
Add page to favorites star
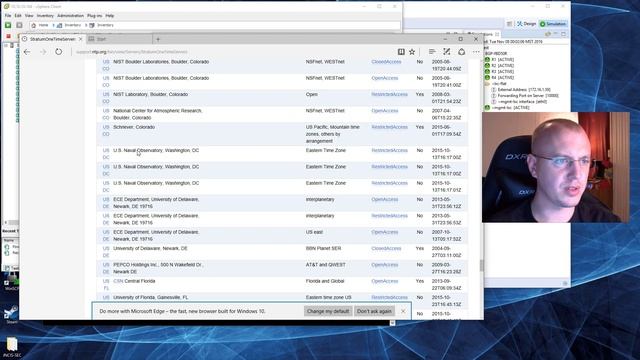(x=412, y=52)
